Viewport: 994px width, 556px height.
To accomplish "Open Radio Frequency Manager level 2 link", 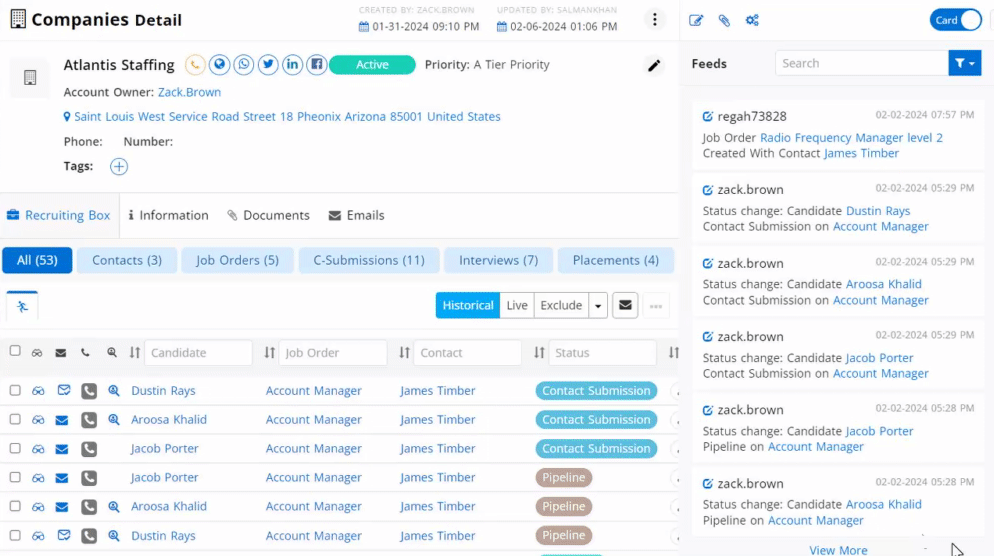I will point(851,138).
